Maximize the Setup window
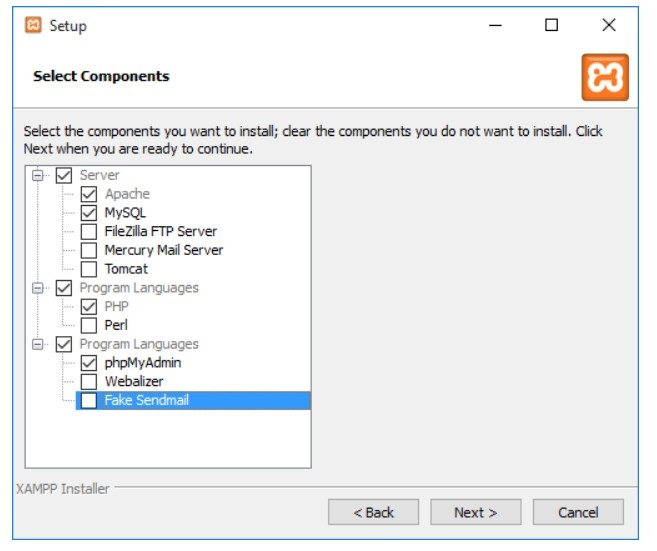The width and height of the screenshot is (657, 551). (x=551, y=25)
